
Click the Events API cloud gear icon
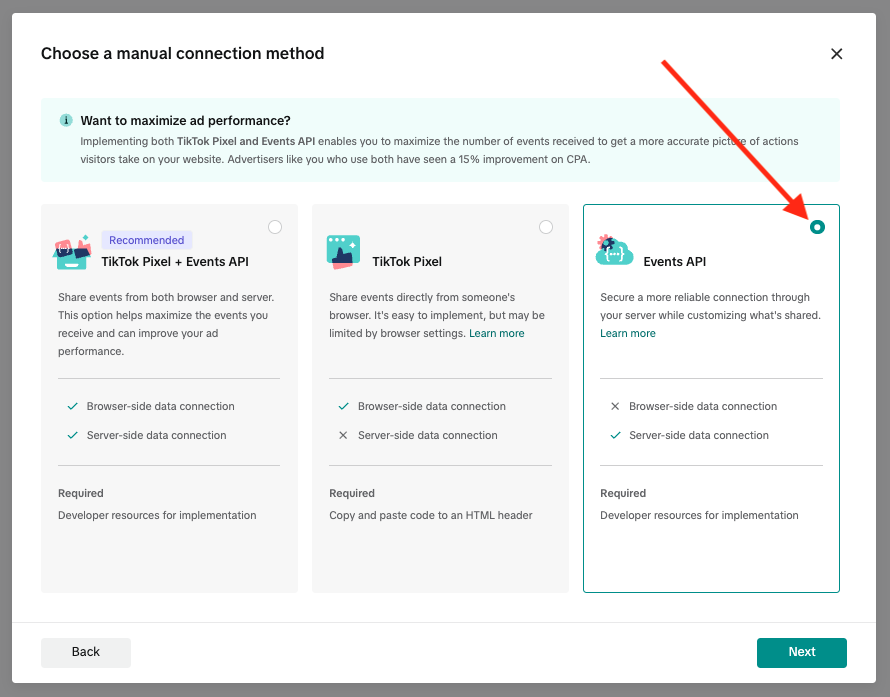click(614, 250)
